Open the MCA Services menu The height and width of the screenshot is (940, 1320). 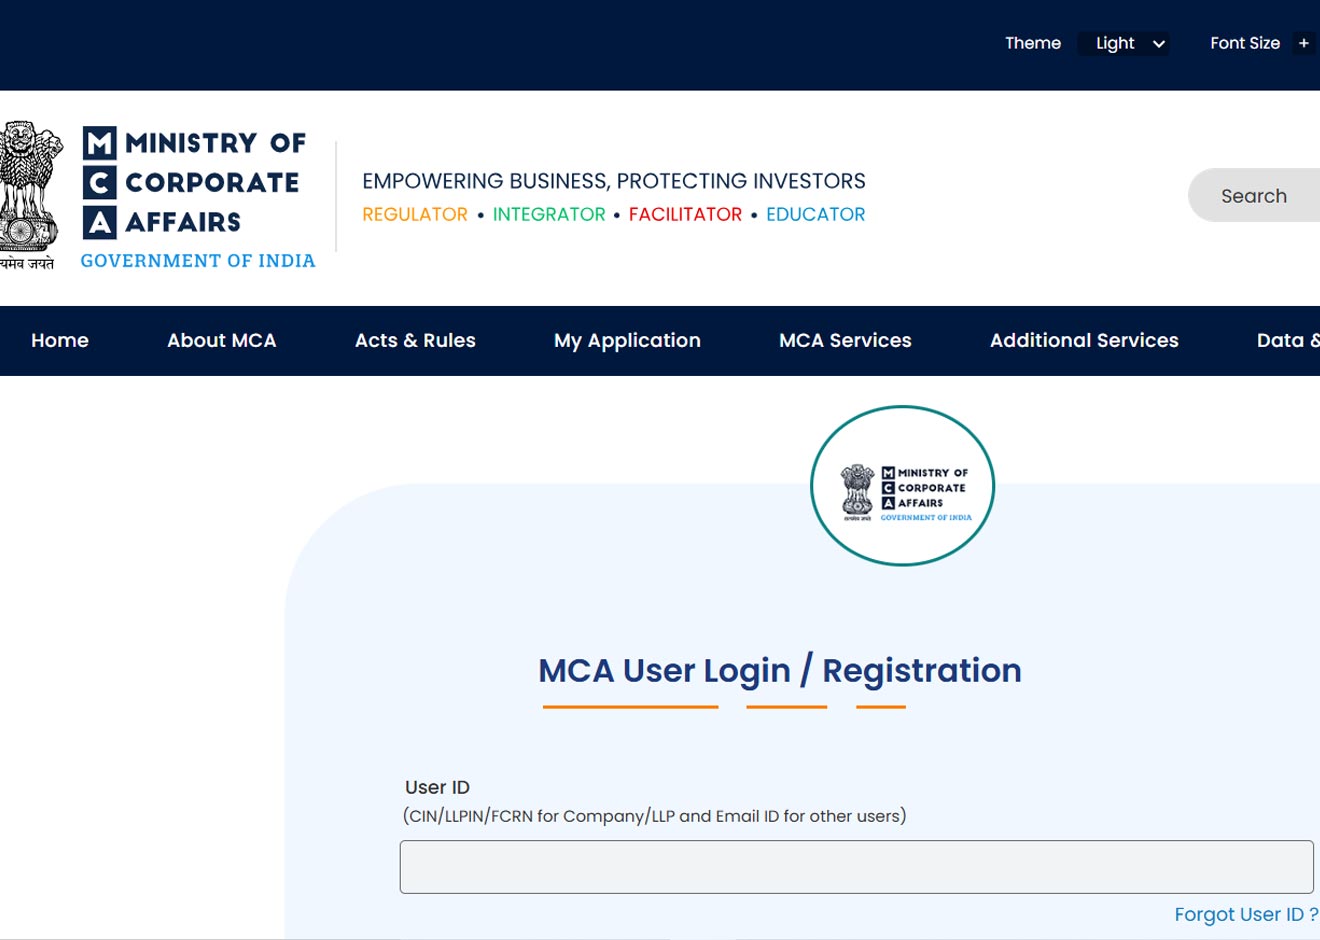pyautogui.click(x=845, y=340)
